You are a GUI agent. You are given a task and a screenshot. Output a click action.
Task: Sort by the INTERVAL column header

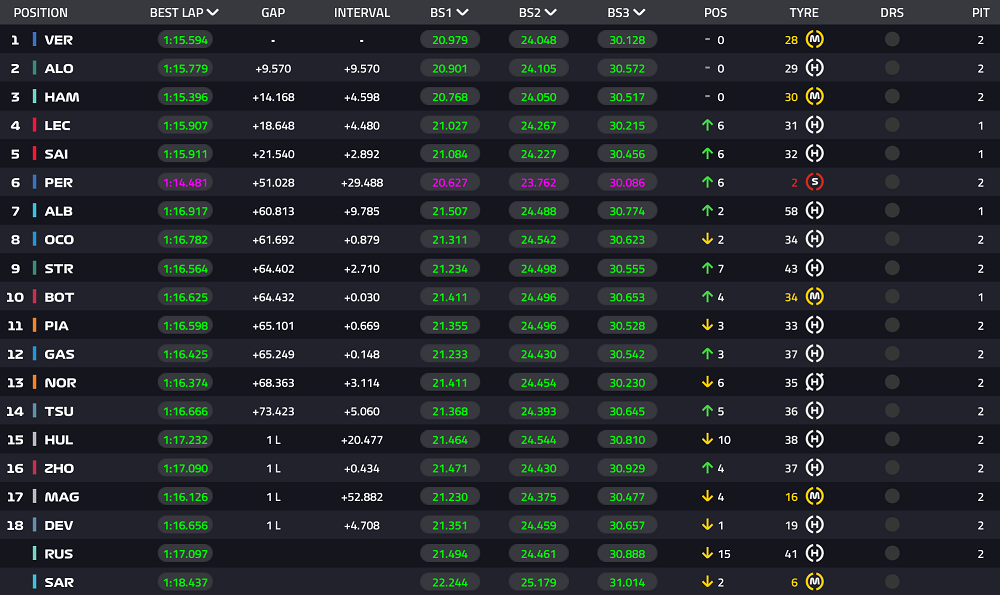point(362,13)
